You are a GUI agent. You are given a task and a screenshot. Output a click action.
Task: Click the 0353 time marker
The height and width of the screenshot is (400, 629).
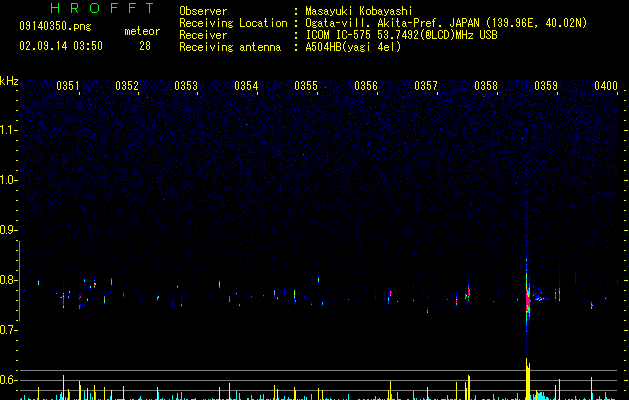click(x=186, y=86)
